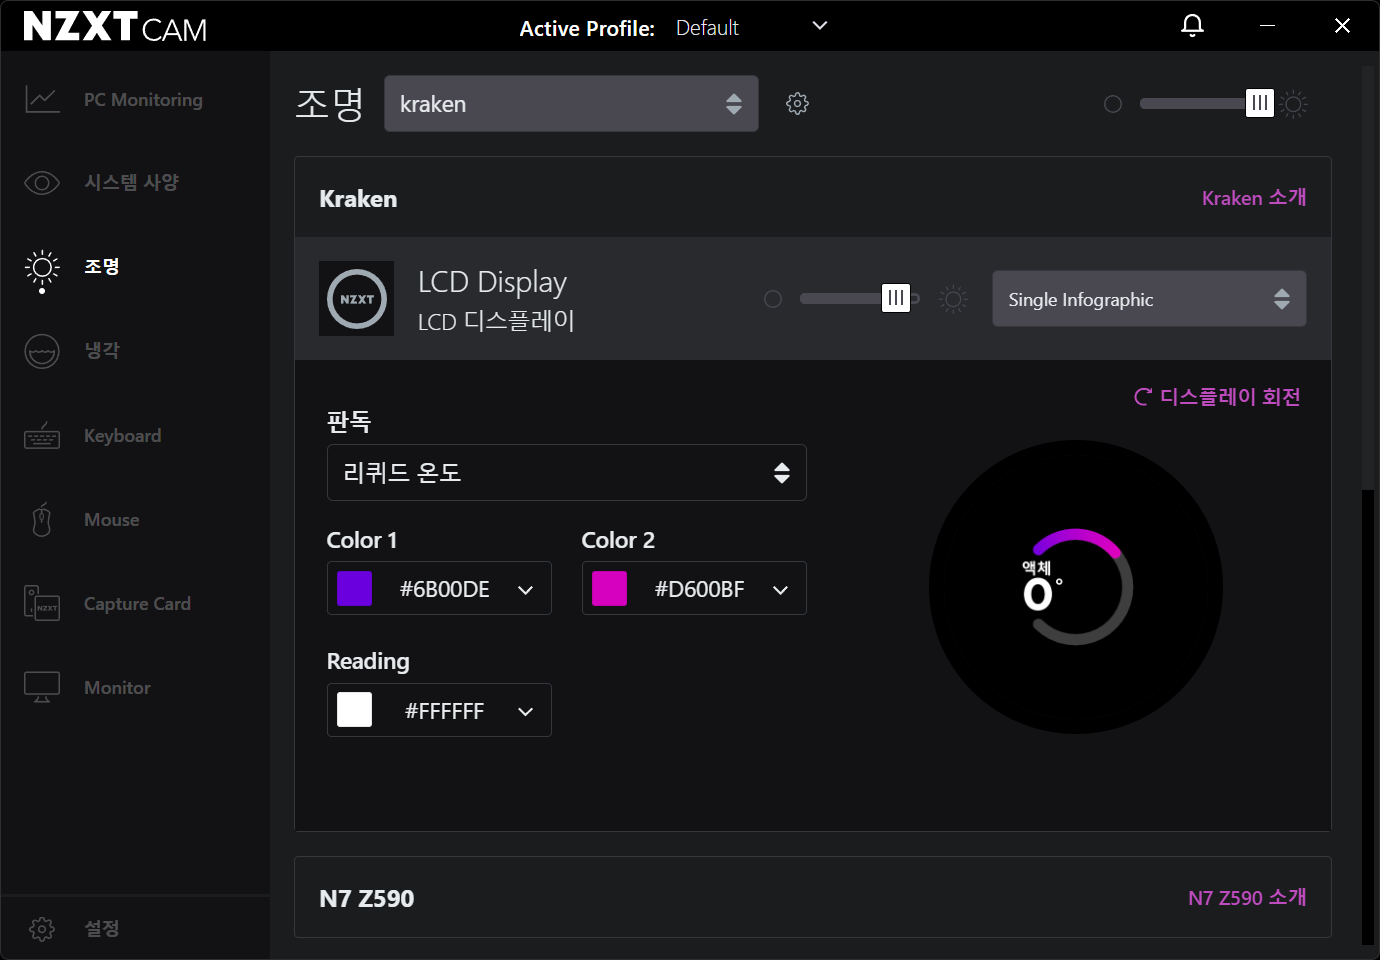
Task: Open the kraken device dropdown
Action: click(571, 104)
